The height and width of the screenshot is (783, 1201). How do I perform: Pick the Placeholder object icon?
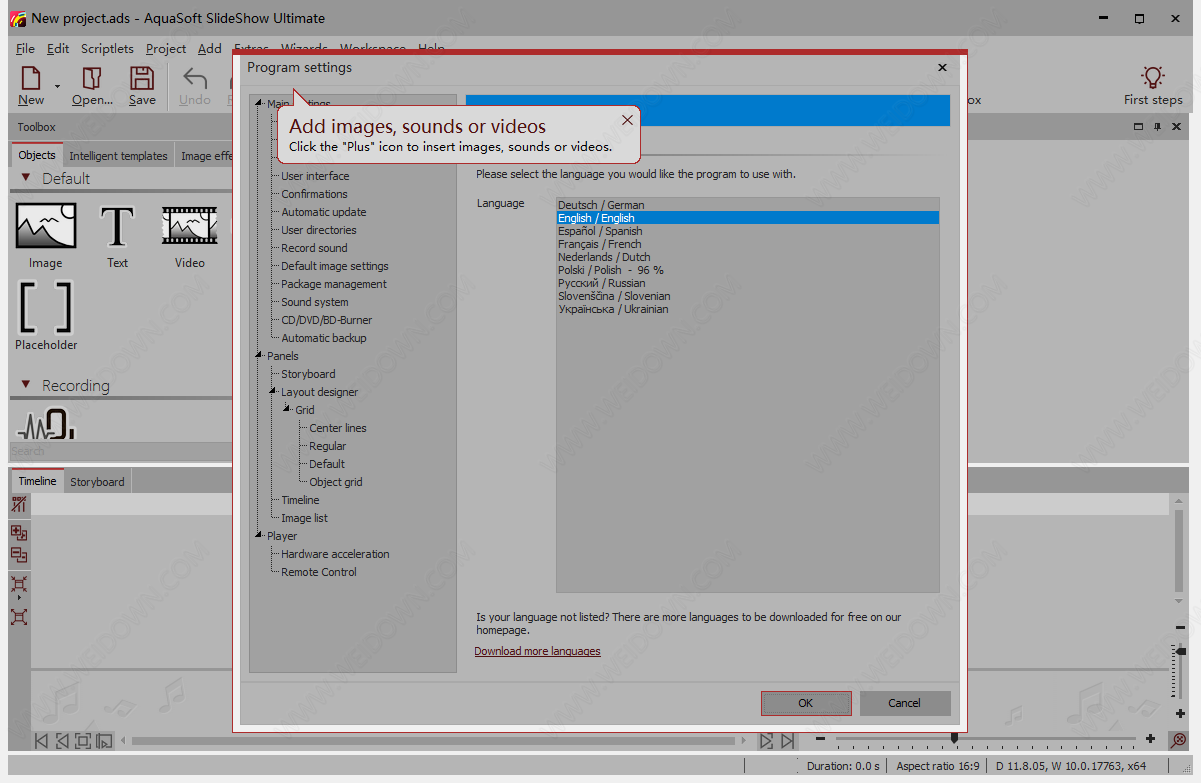46,308
